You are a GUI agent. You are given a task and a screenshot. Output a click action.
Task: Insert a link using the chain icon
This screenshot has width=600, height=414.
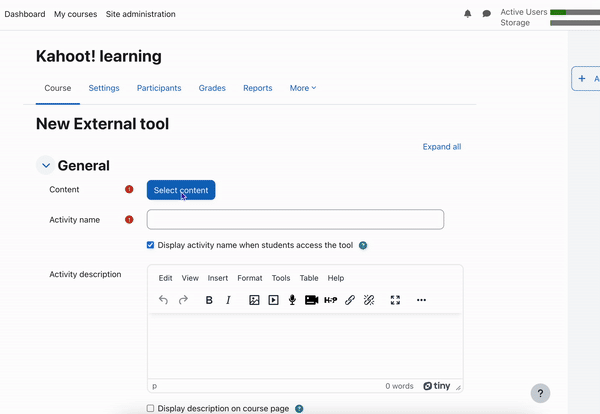(x=350, y=300)
